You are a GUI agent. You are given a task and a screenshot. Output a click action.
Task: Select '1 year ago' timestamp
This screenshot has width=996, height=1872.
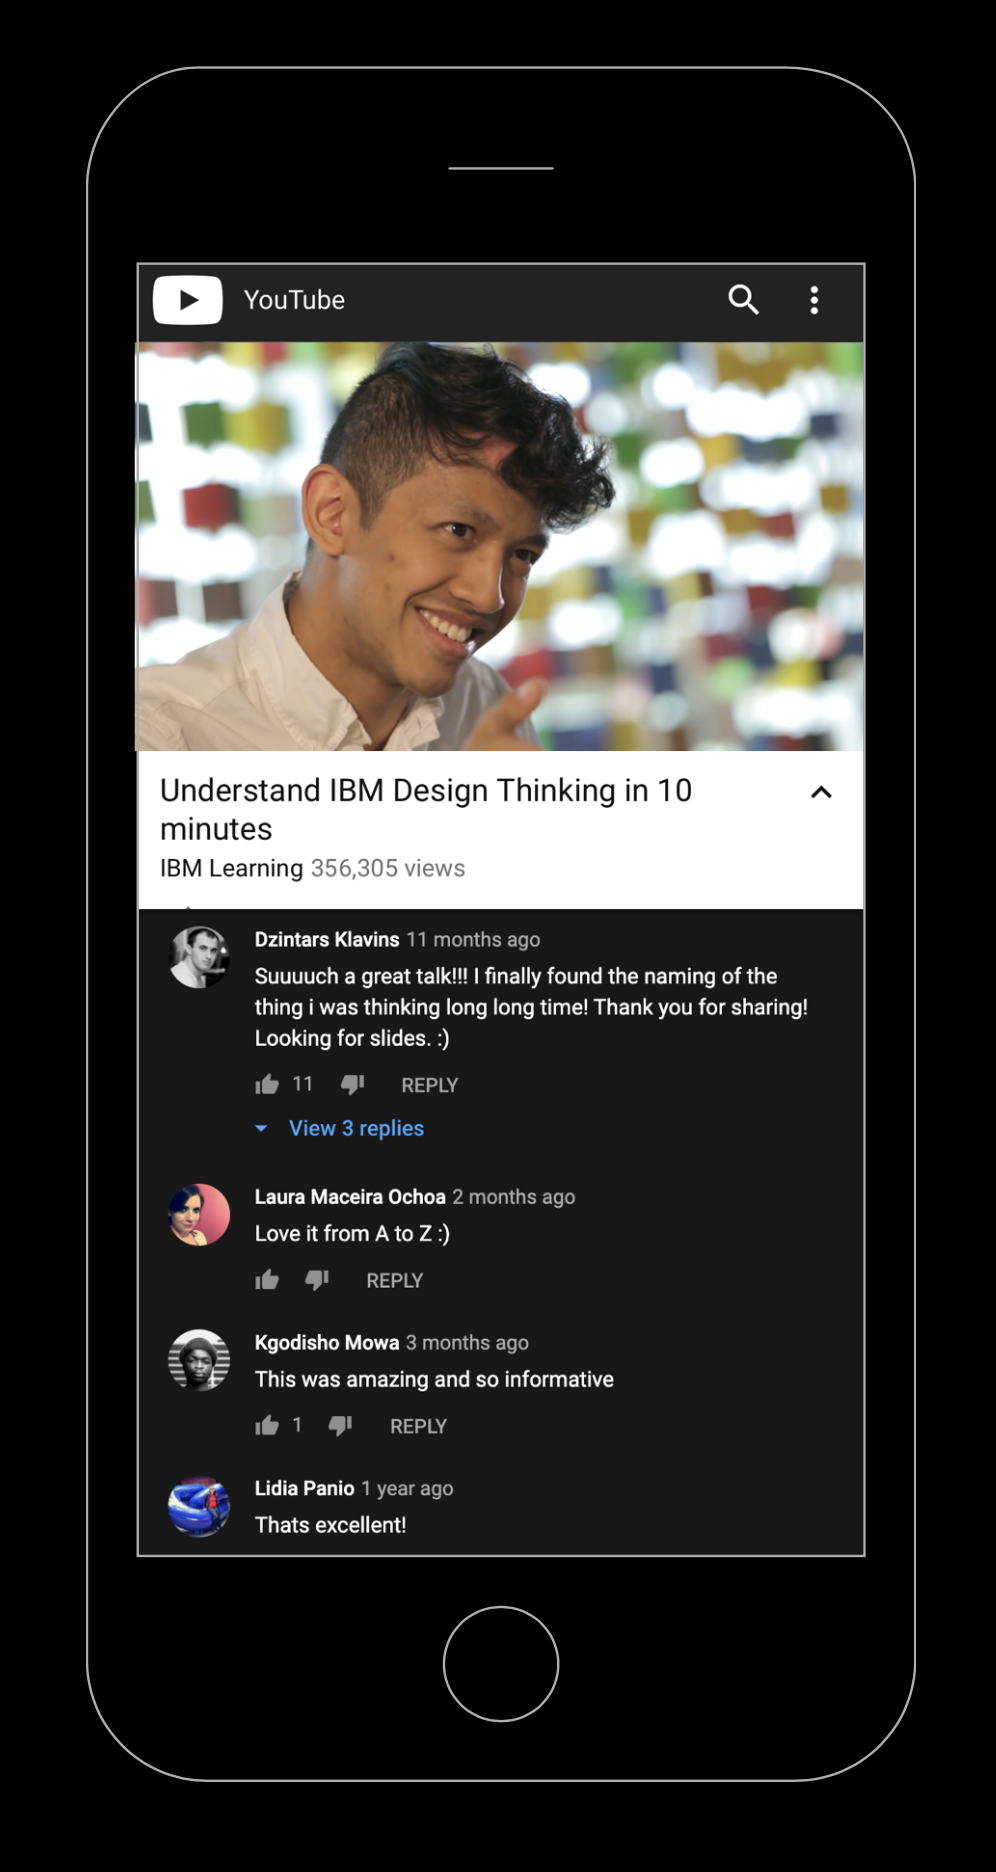(x=407, y=1488)
